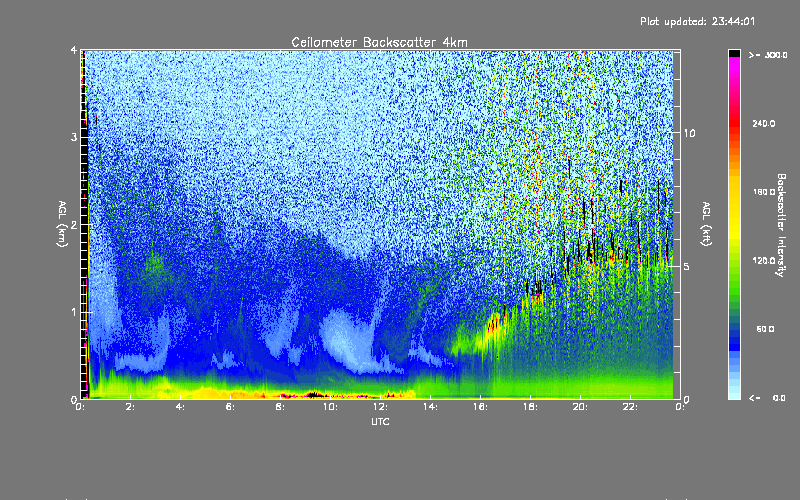Click the black high-intensity surface spot near 9:30 UTC

(314, 394)
